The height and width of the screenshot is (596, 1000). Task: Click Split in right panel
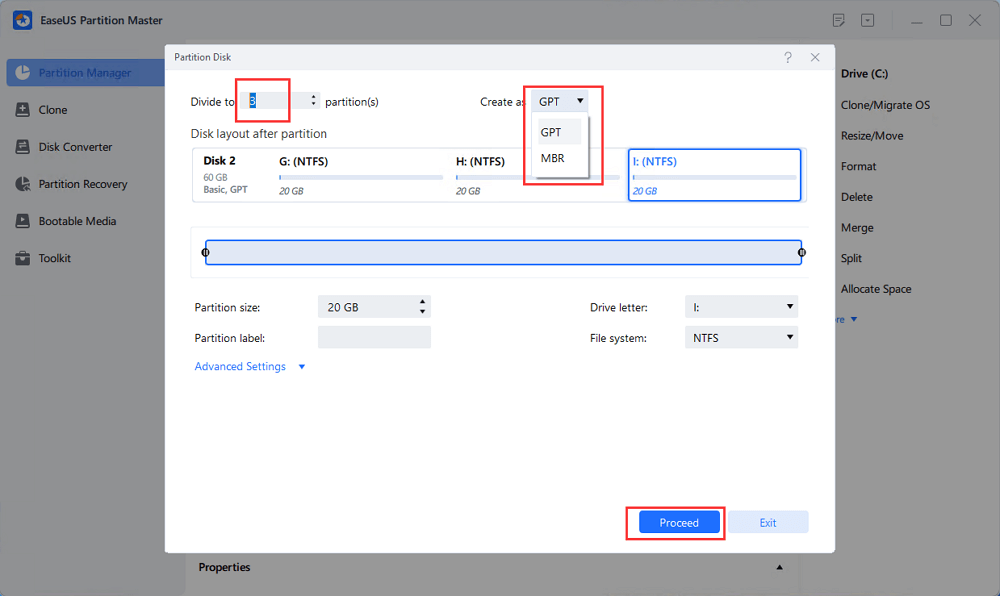(x=851, y=258)
